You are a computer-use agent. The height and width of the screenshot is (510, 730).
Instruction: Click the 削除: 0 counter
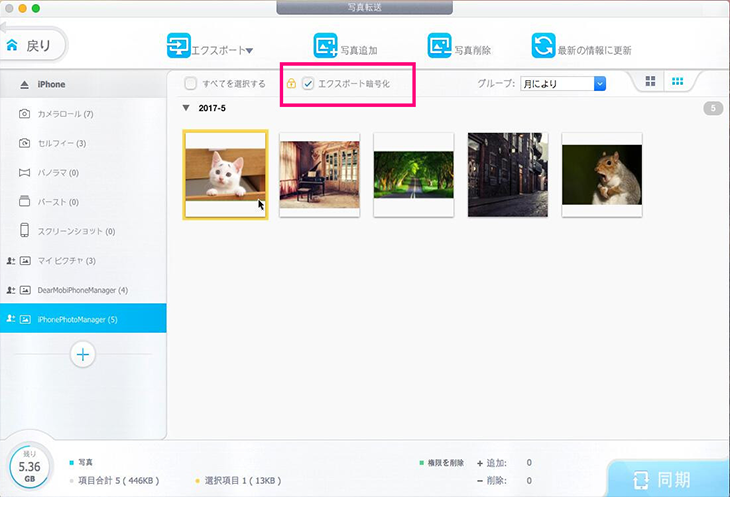(504, 481)
